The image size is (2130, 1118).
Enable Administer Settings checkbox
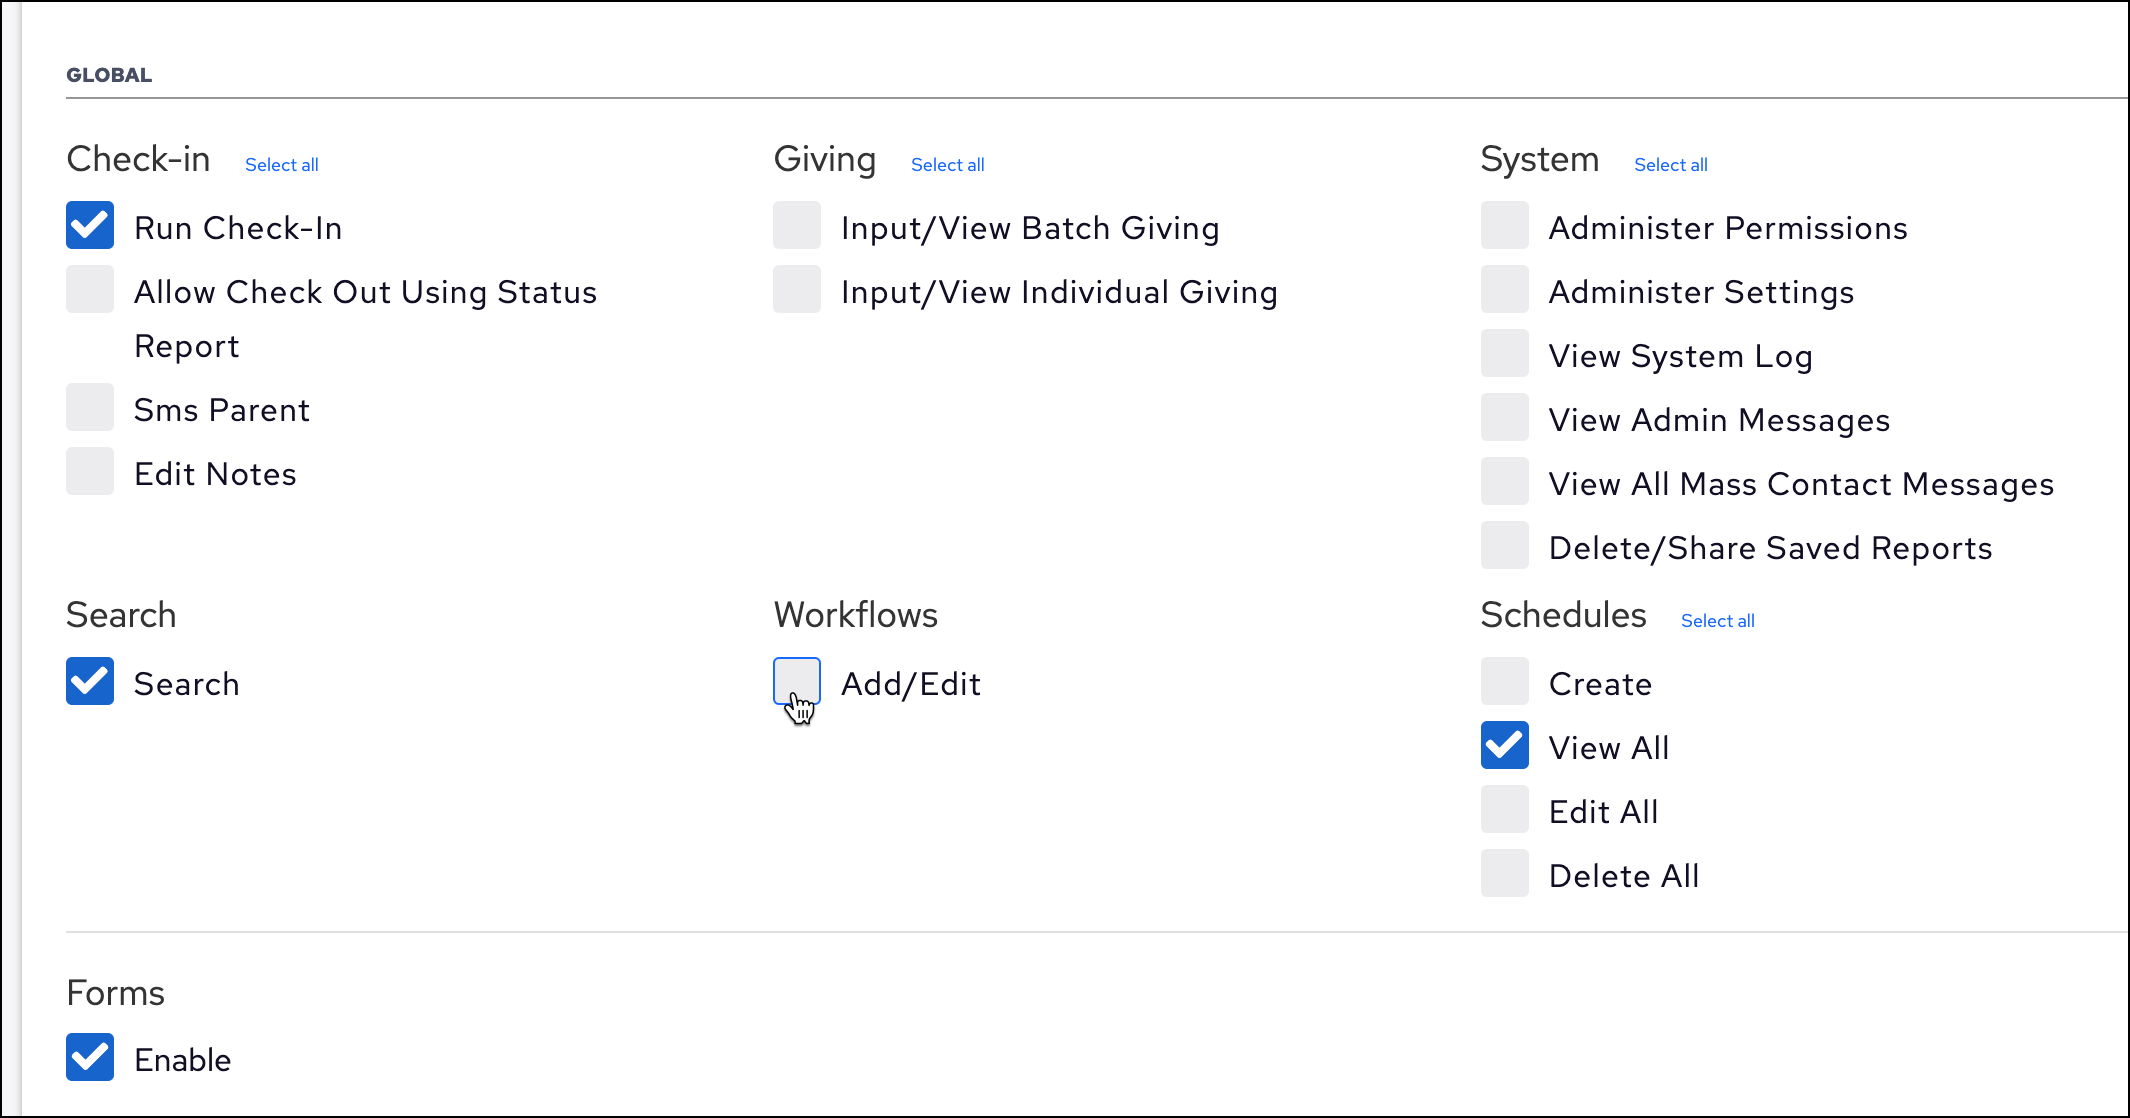click(x=1504, y=290)
